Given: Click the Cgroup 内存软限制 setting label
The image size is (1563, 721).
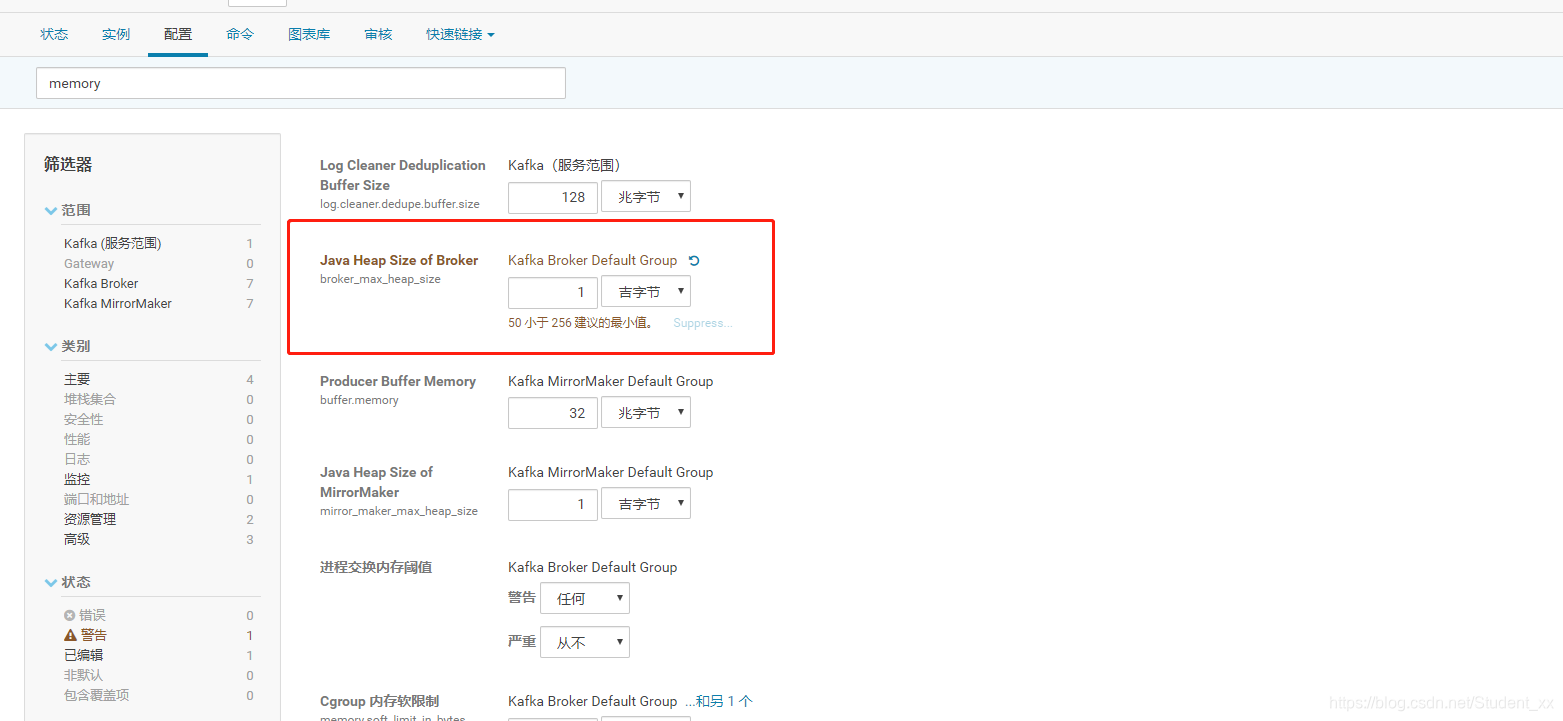Looking at the screenshot, I should (x=379, y=701).
